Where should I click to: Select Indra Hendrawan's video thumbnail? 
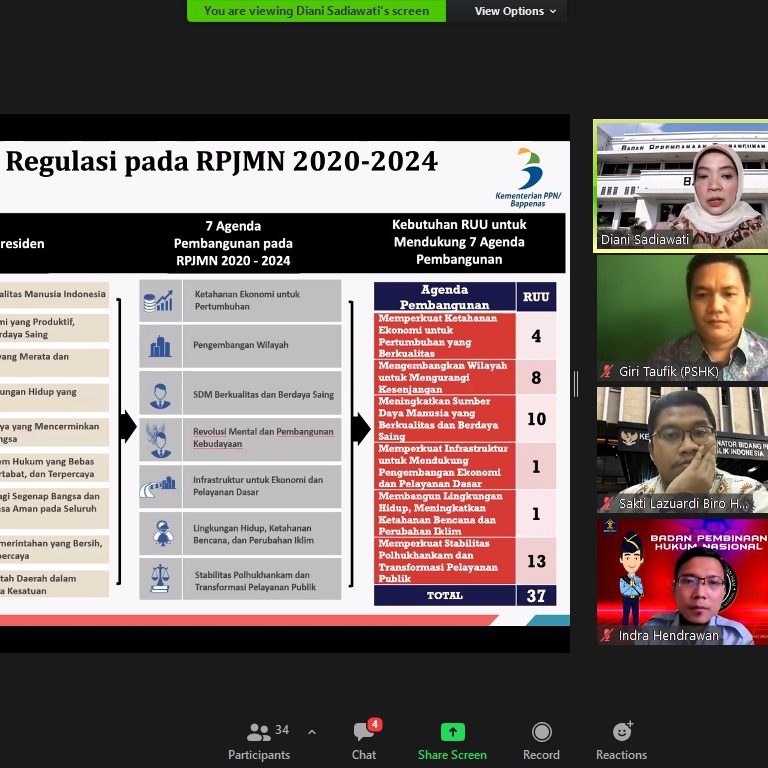pos(681,578)
